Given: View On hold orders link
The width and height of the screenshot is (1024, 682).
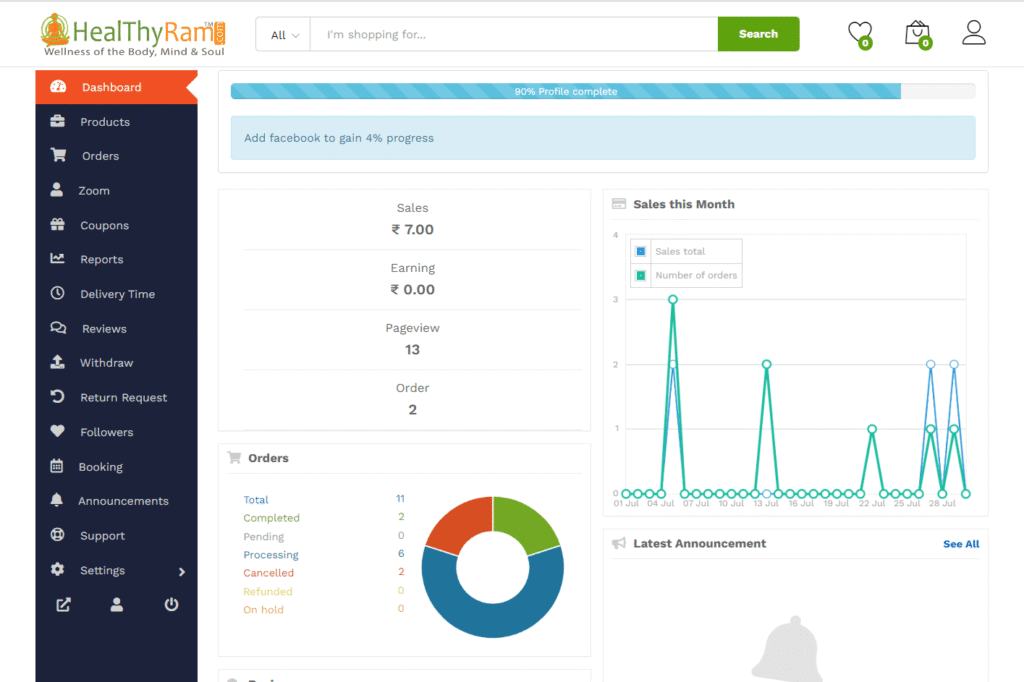Looking at the screenshot, I should (263, 609).
